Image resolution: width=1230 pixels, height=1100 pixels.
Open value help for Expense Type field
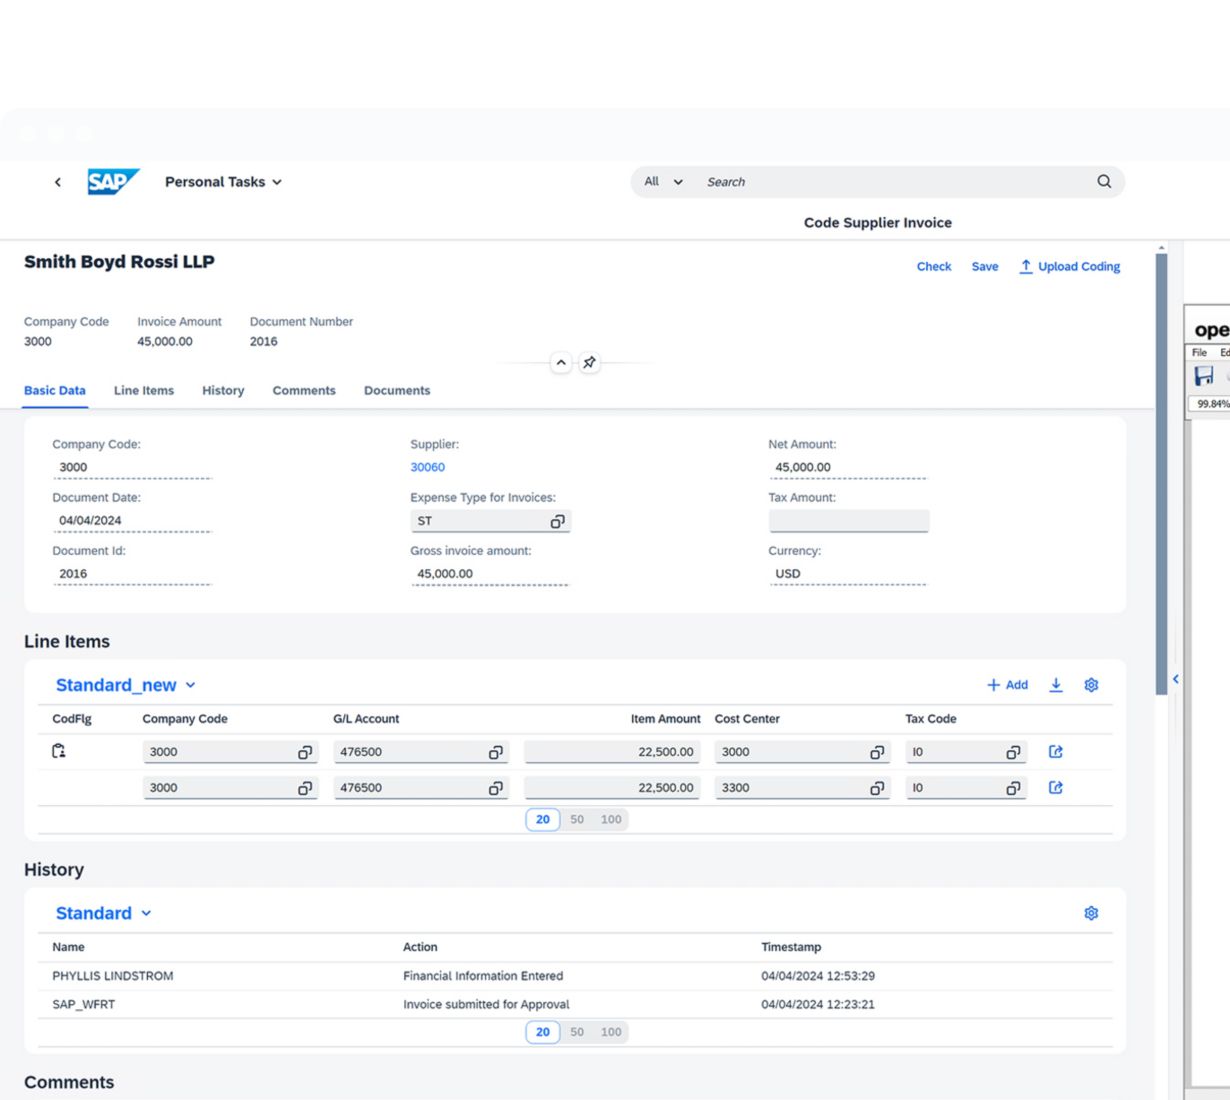pos(557,521)
